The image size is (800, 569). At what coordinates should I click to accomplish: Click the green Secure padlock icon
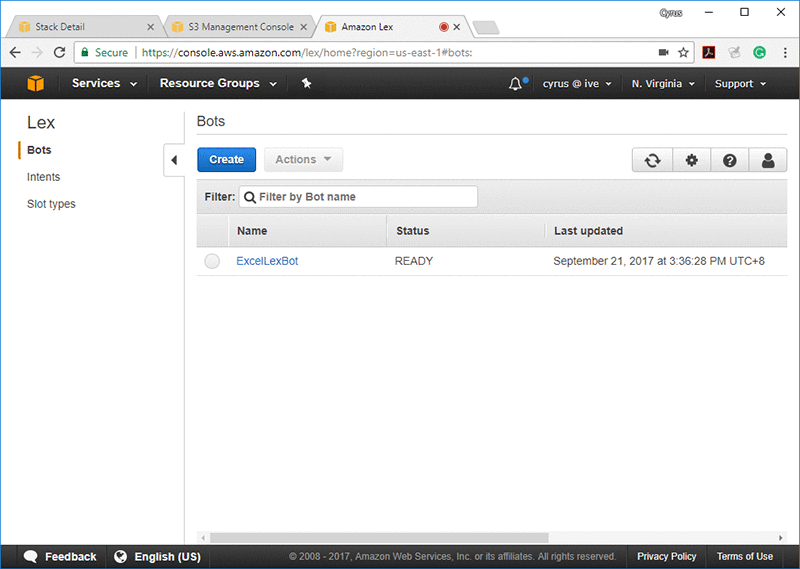coord(85,52)
